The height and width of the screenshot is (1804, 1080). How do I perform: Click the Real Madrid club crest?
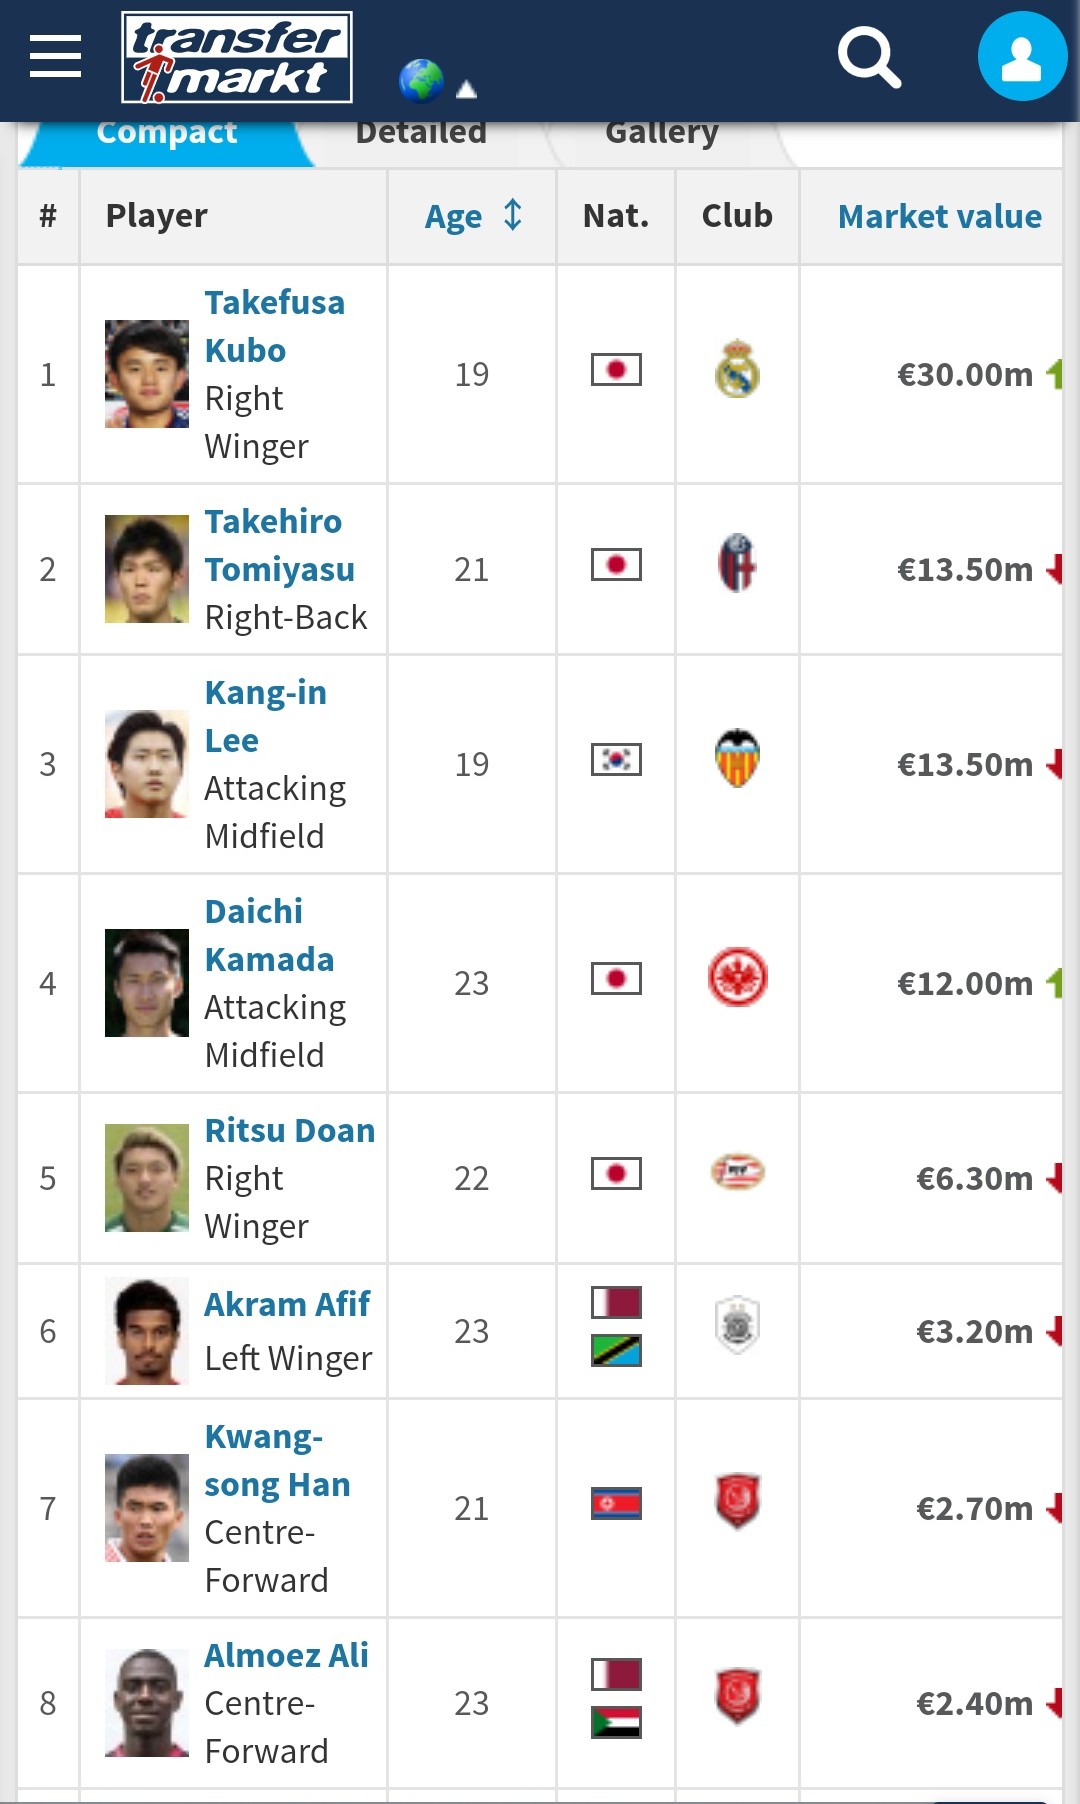pyautogui.click(x=737, y=369)
